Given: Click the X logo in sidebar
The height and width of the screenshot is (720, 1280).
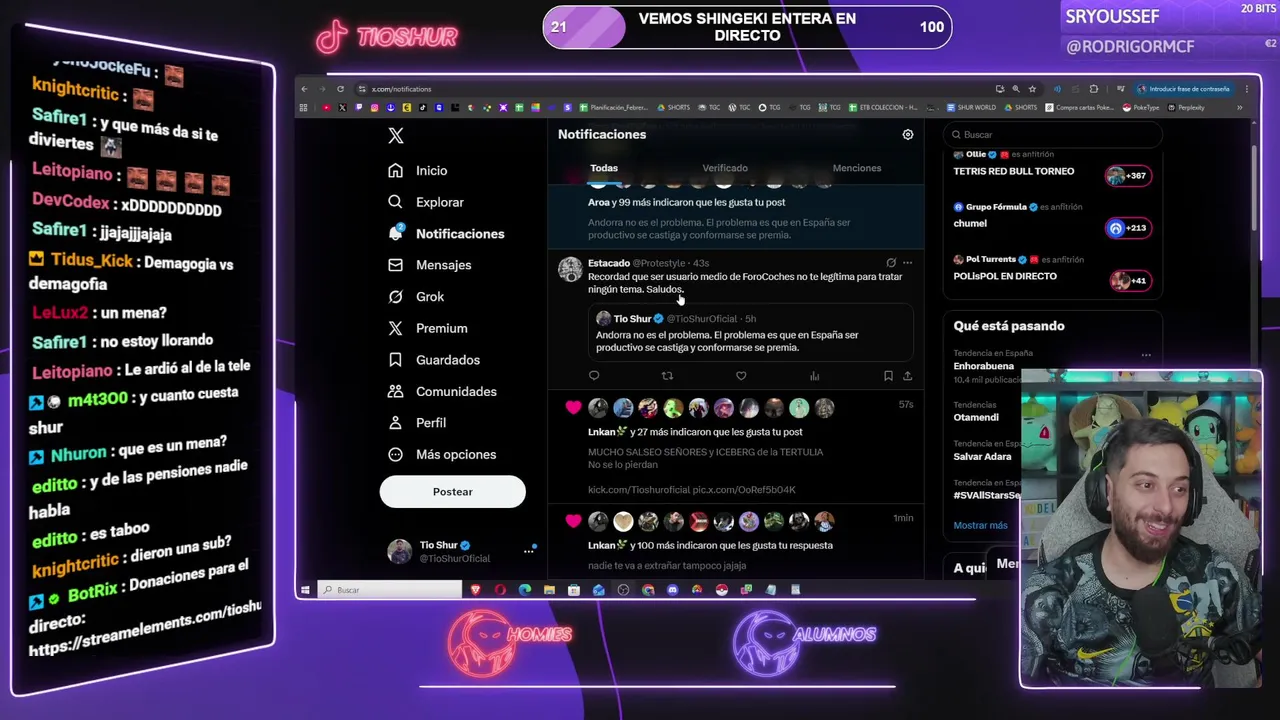Looking at the screenshot, I should tap(396, 136).
